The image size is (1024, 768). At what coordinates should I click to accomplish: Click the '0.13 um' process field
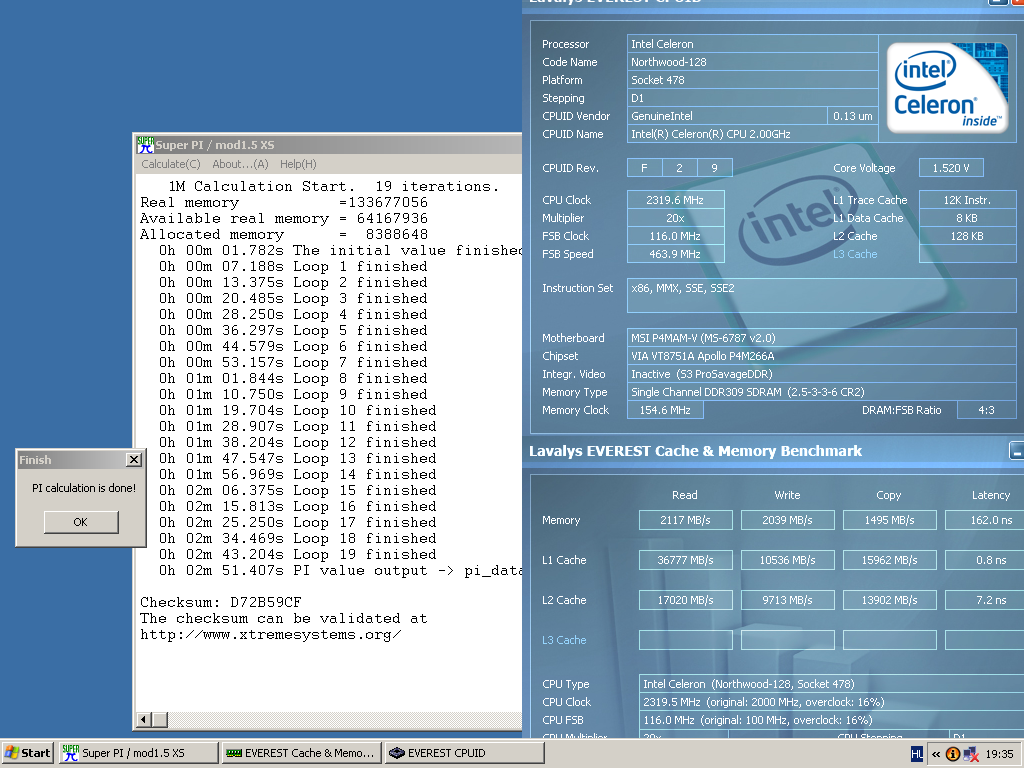click(853, 116)
